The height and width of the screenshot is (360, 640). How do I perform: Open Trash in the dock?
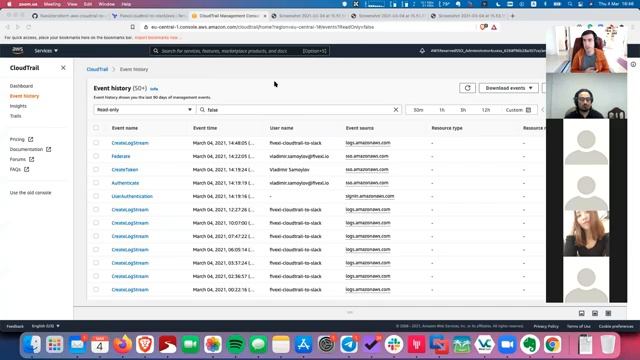(608, 345)
